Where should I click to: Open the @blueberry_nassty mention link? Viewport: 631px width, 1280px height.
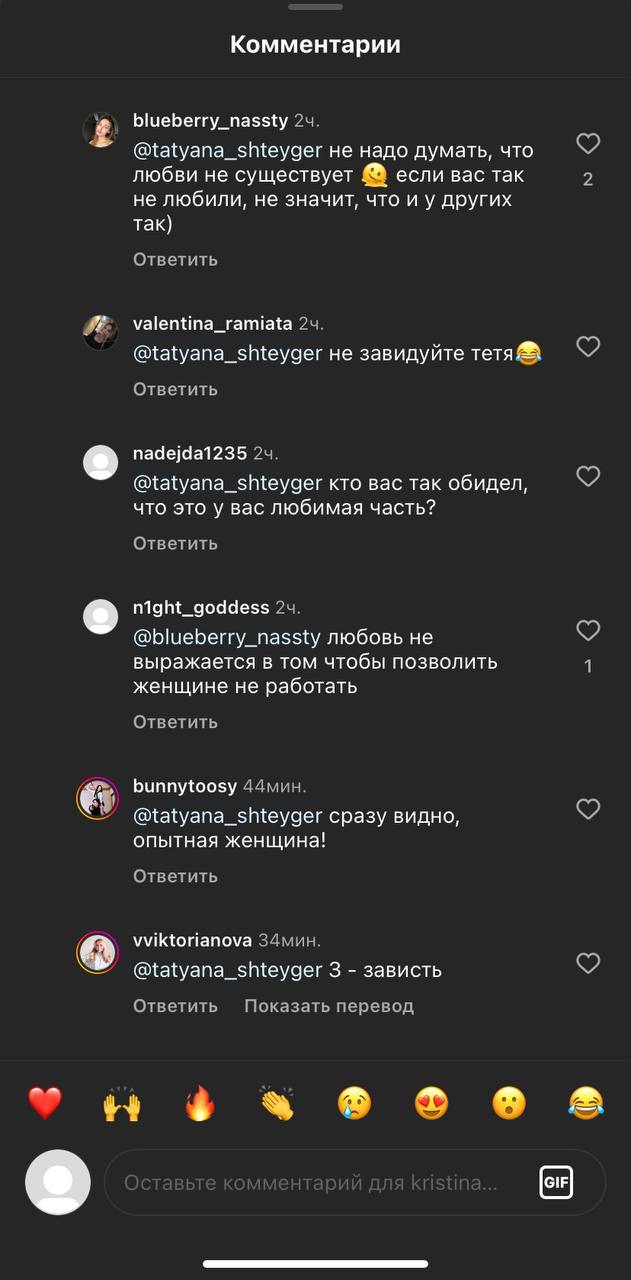point(227,637)
